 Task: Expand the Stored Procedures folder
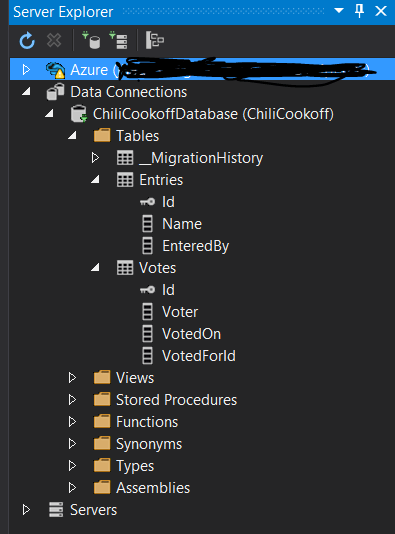click(72, 400)
